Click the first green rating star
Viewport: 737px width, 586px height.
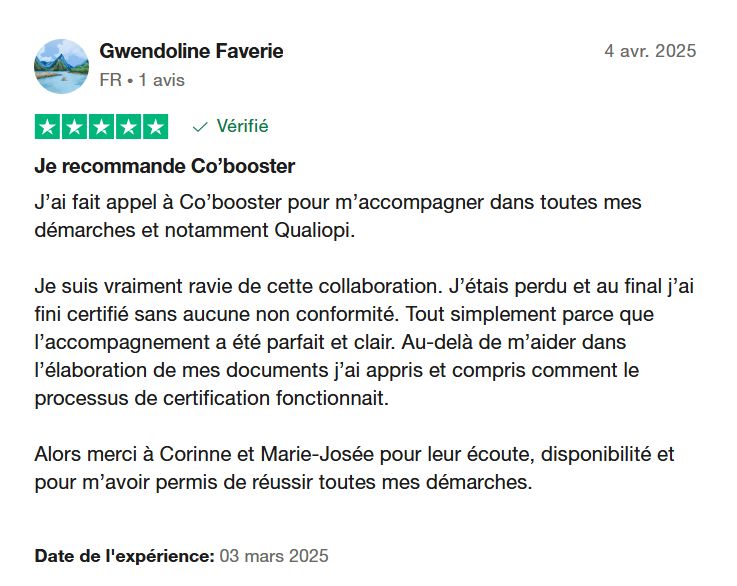tap(48, 127)
